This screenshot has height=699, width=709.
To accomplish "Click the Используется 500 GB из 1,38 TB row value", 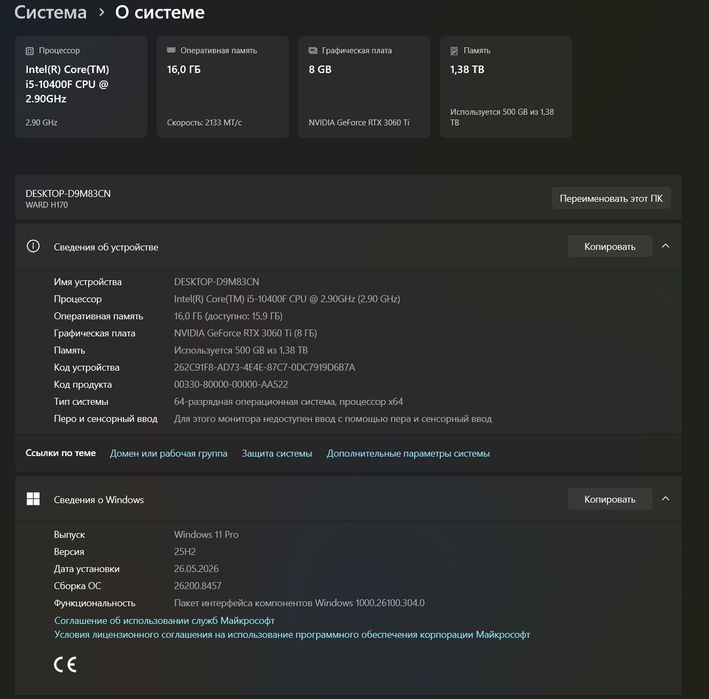I will (x=241, y=350).
